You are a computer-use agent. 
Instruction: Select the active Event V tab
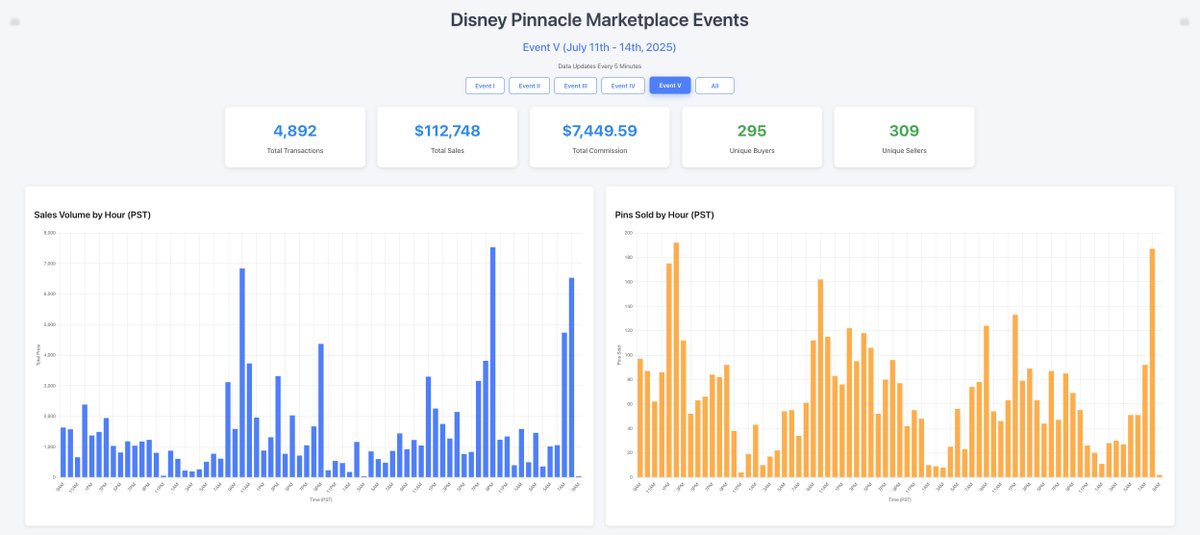(670, 86)
